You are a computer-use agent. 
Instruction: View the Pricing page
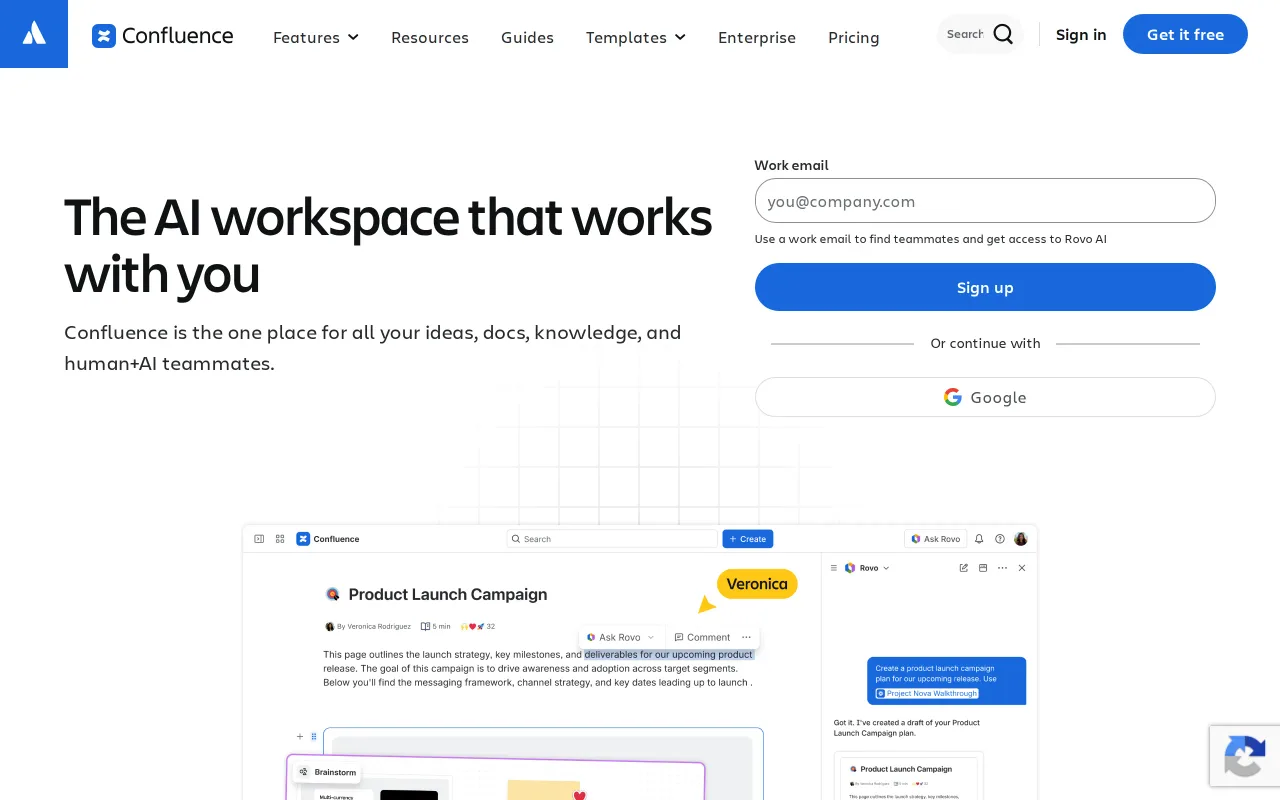(854, 37)
